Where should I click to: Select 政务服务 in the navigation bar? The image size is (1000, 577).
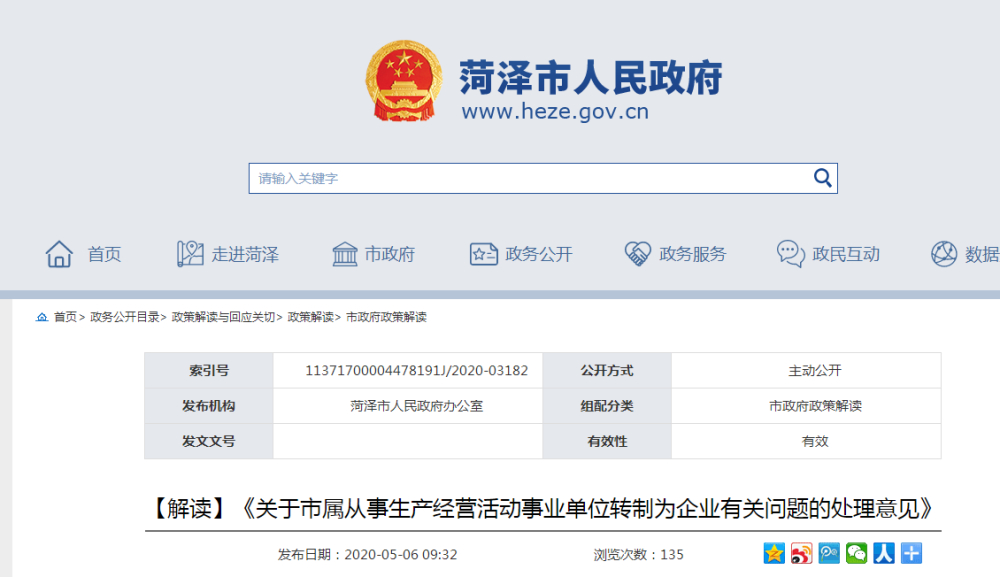tap(675, 254)
